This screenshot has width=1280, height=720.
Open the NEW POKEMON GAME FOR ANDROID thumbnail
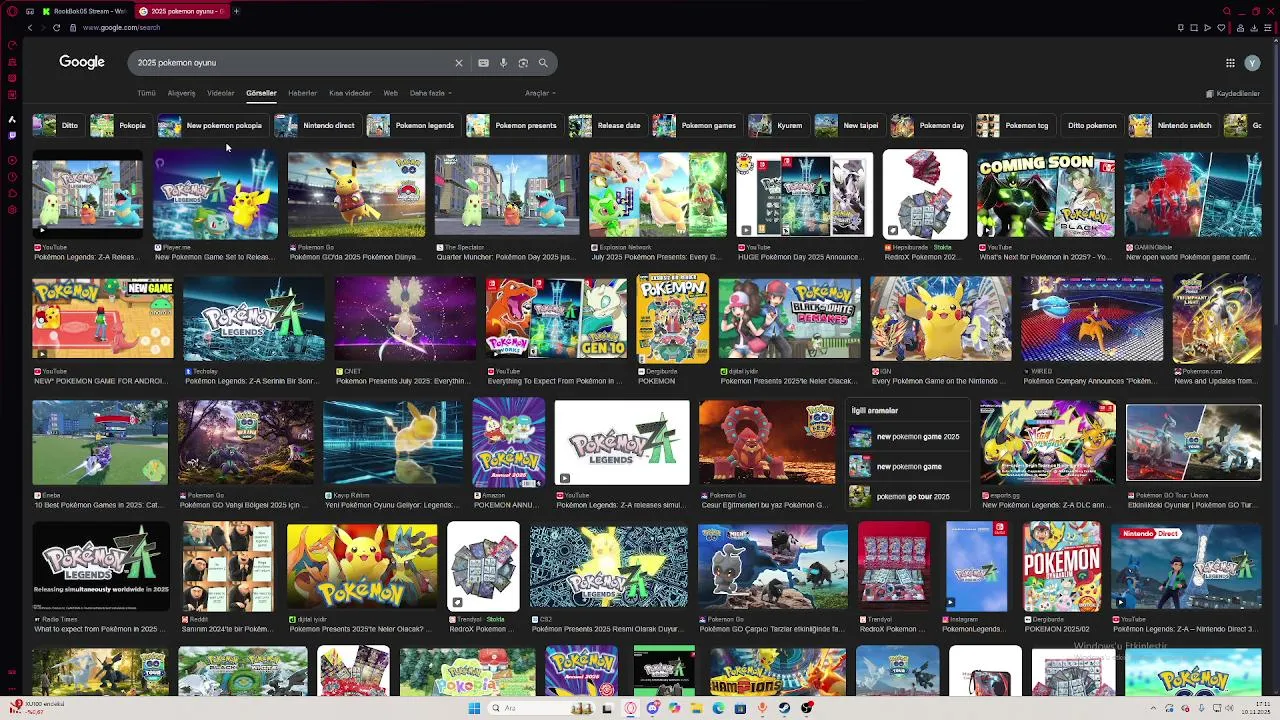coord(103,319)
